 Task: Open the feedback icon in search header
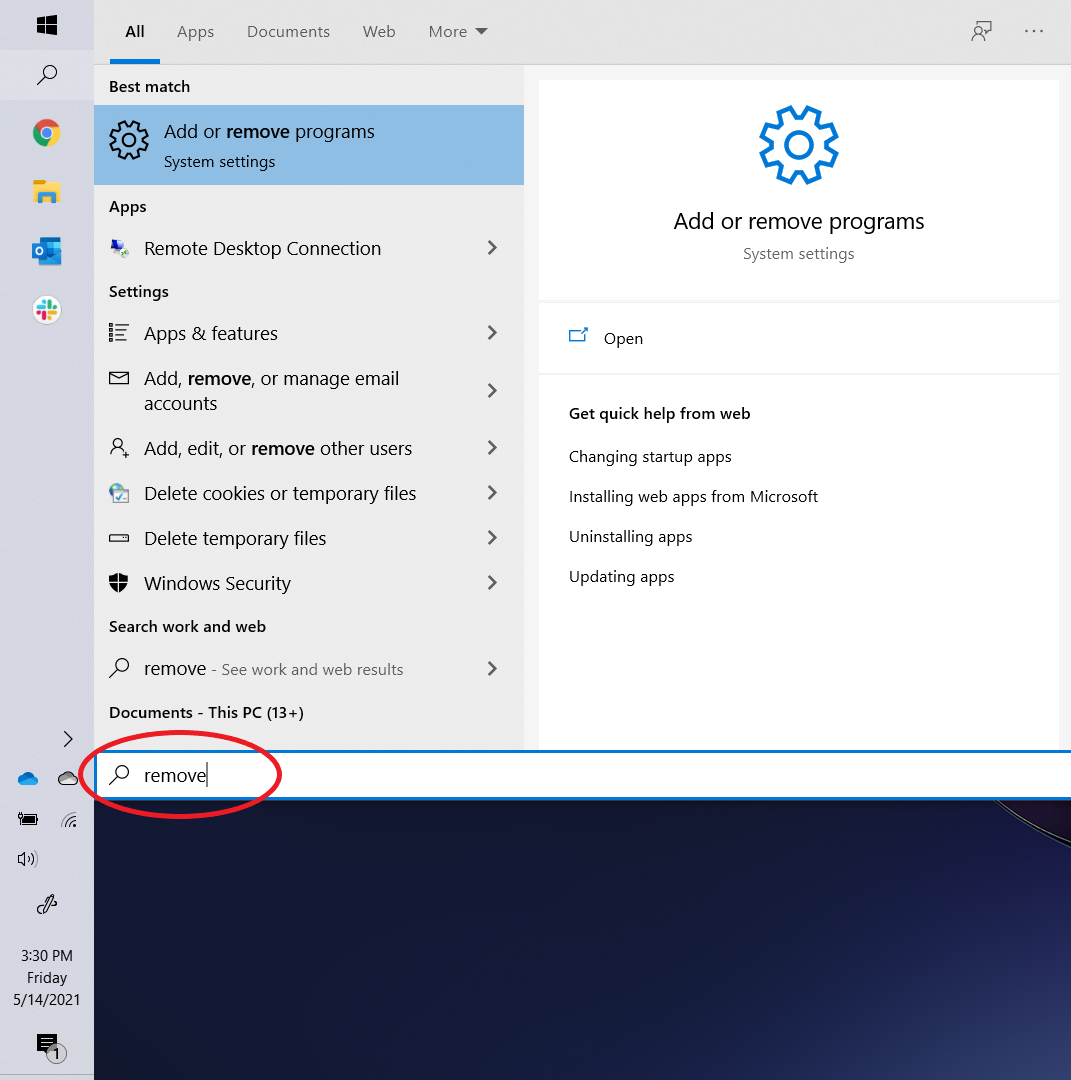(981, 31)
